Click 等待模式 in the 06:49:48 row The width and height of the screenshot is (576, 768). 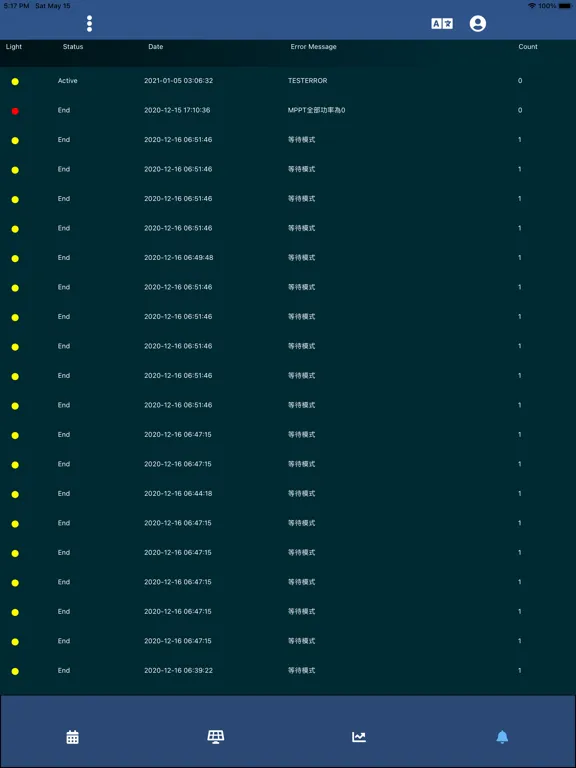coord(302,258)
